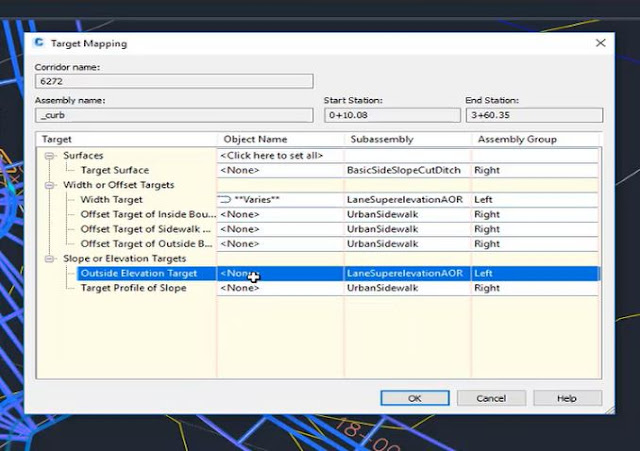
Task: Collapse the Surfaces tree group
Action: click(x=49, y=156)
